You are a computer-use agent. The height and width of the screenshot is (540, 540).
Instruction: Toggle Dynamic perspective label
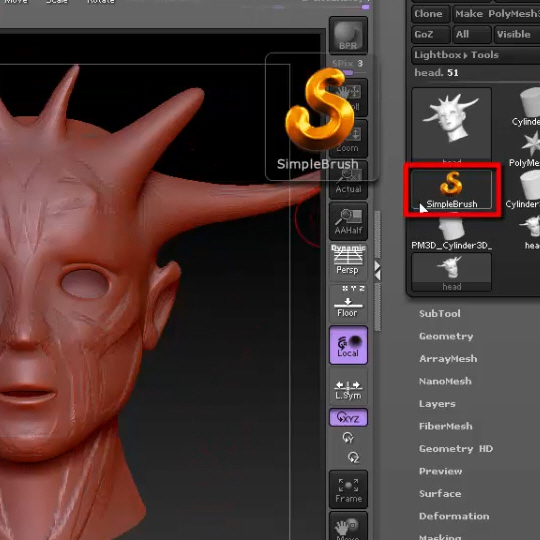pyautogui.click(x=348, y=248)
